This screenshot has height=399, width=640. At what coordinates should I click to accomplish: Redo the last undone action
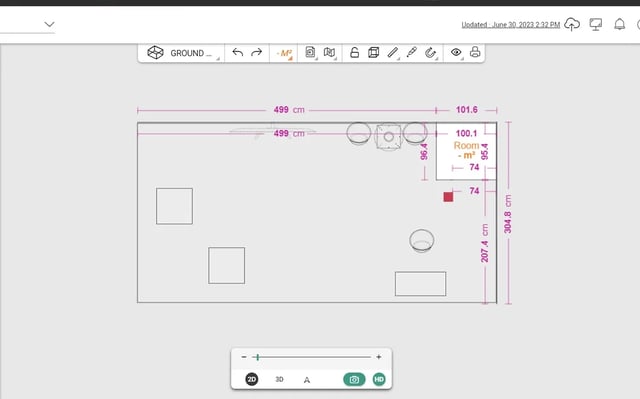(256, 53)
